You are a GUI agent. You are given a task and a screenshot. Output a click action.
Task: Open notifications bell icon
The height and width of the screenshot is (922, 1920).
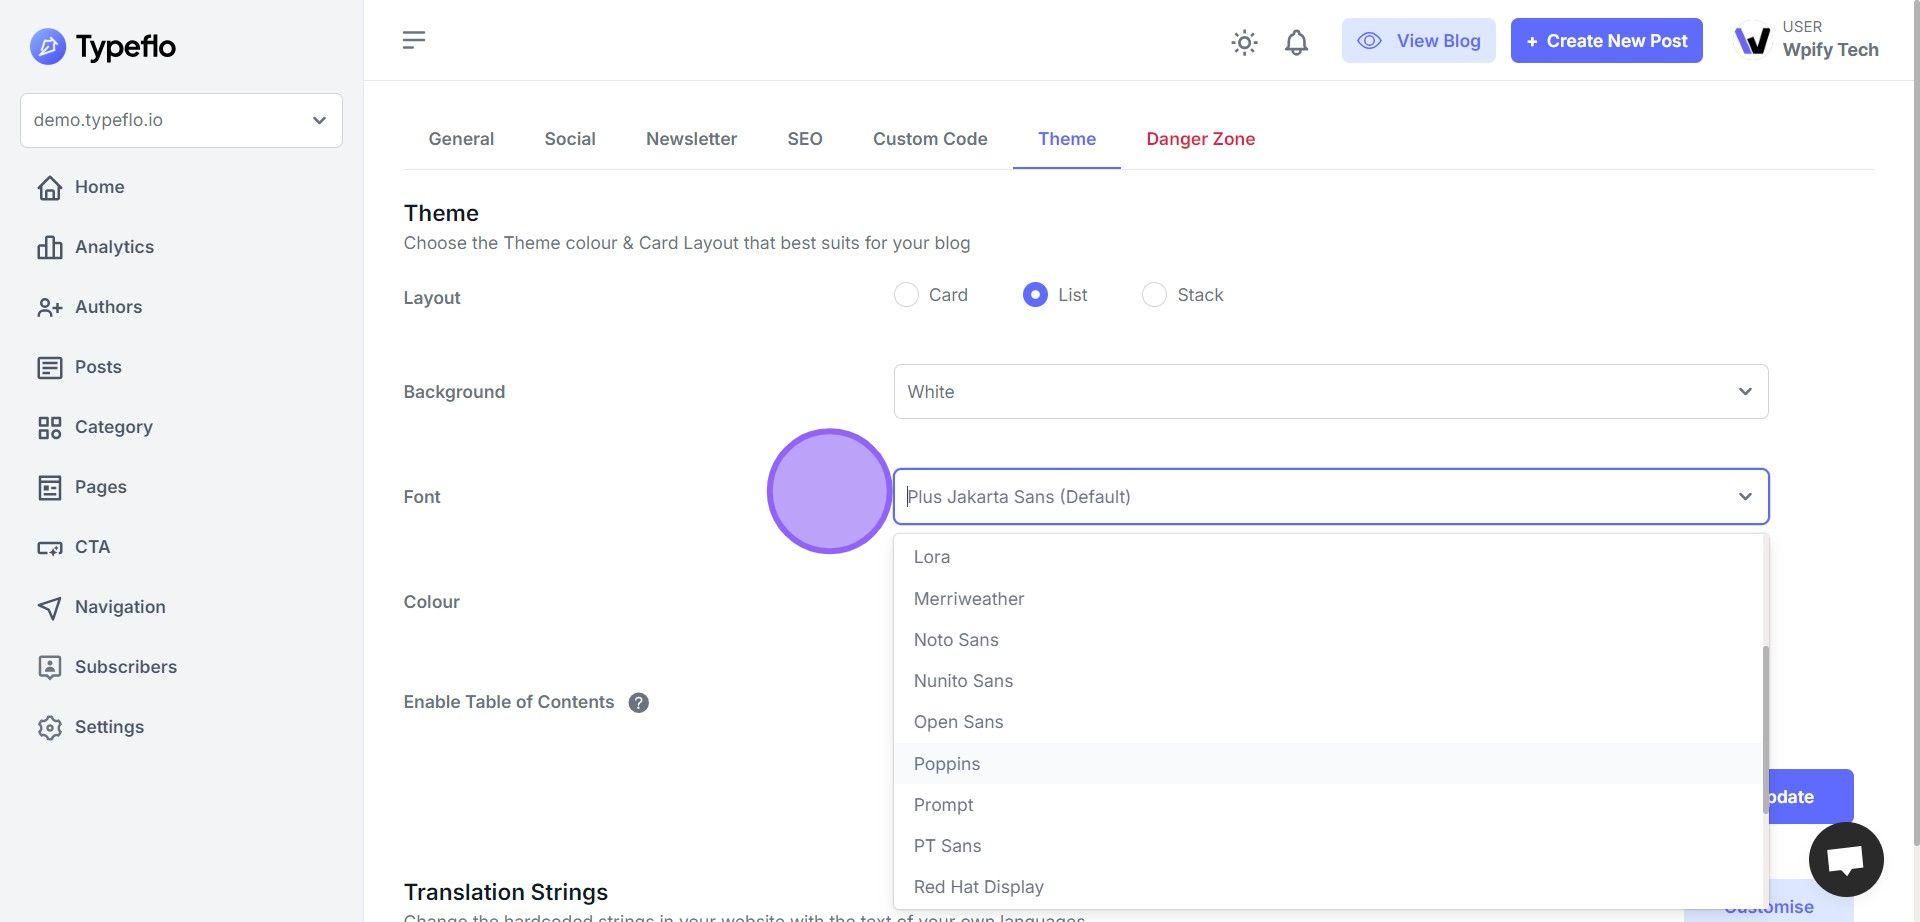1296,42
